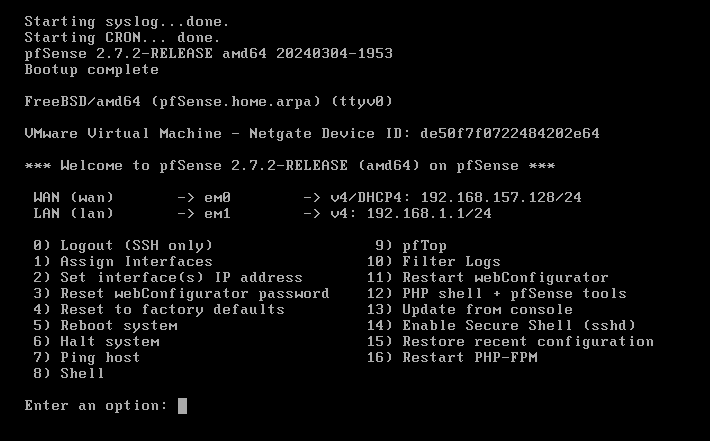Image resolution: width=710 pixels, height=441 pixels.
Task: Click the Assign Interfaces option
Action: coord(123,262)
